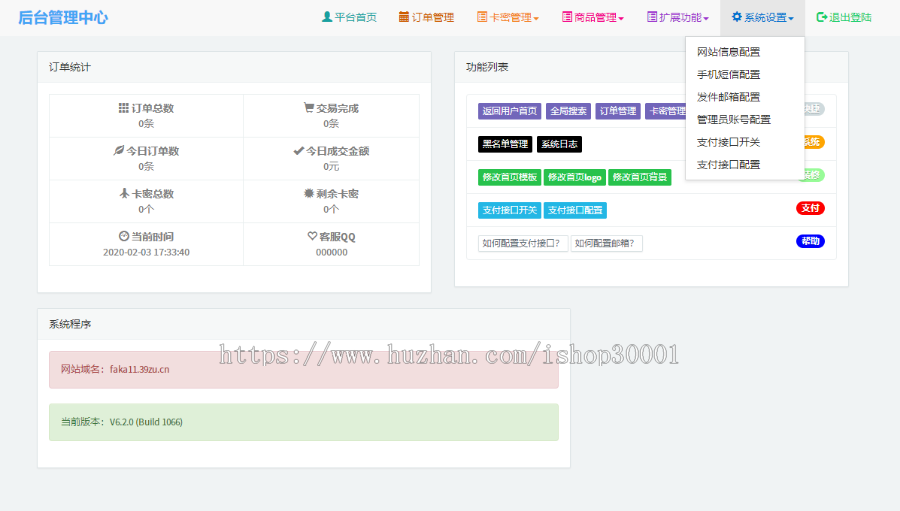Expand the 扩展功能 dropdown caret
Image resolution: width=900 pixels, height=511 pixels.
click(x=706, y=19)
